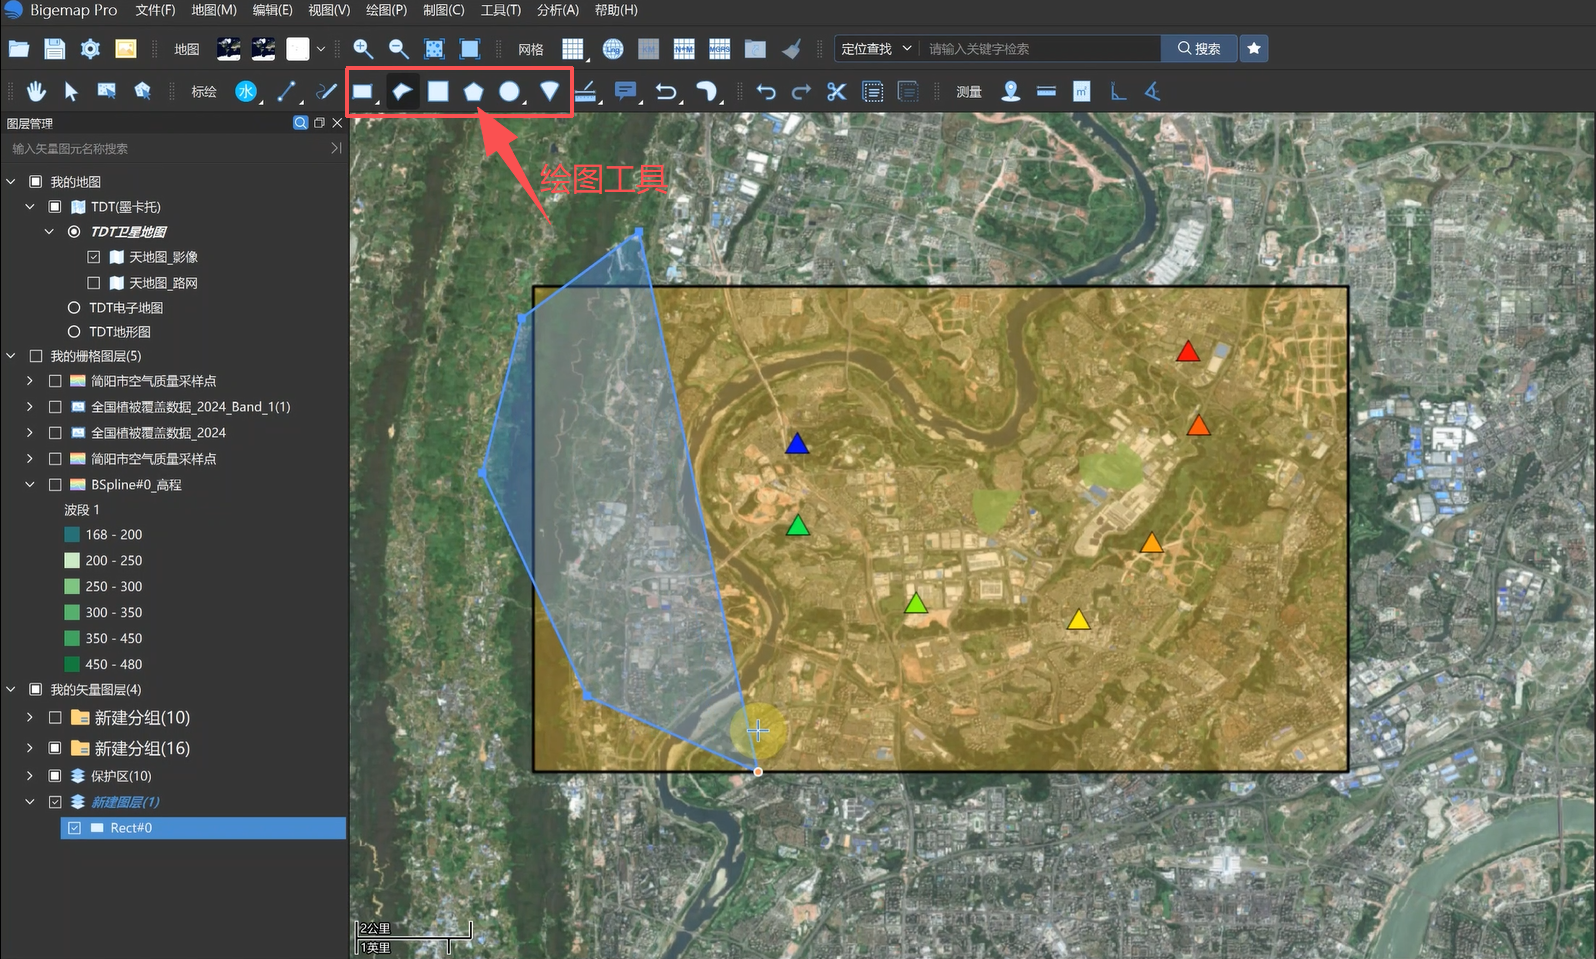This screenshot has height=959, width=1596.
Task: Select the circle drawing tool
Action: tap(510, 91)
